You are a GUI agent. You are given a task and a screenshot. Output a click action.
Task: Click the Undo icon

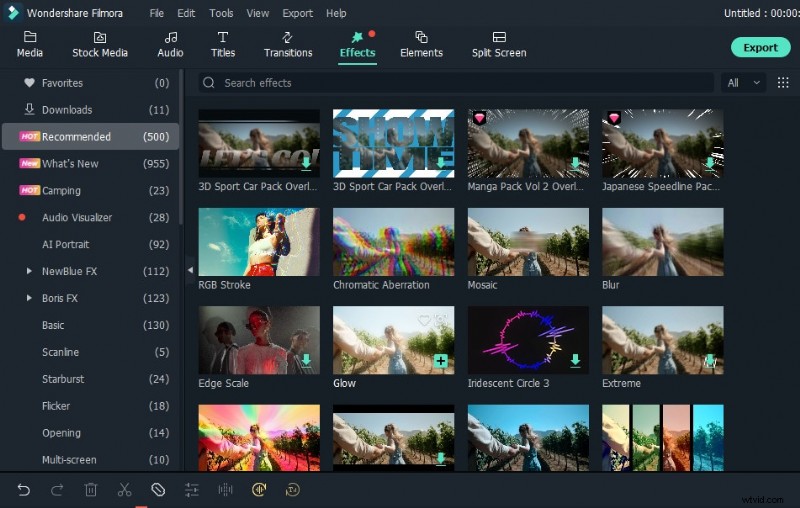point(23,490)
